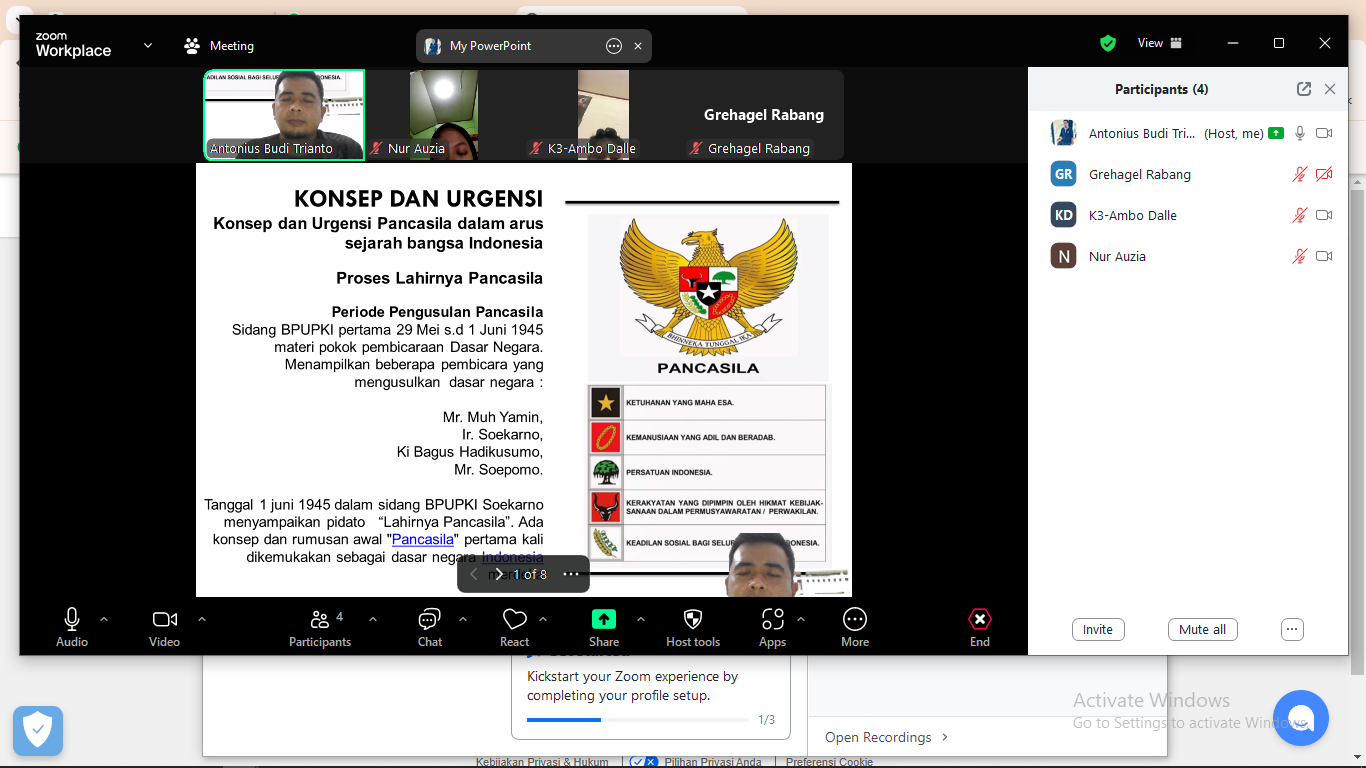End the meeting with the End button
Viewport: 1366px width, 768px height.
point(980,628)
